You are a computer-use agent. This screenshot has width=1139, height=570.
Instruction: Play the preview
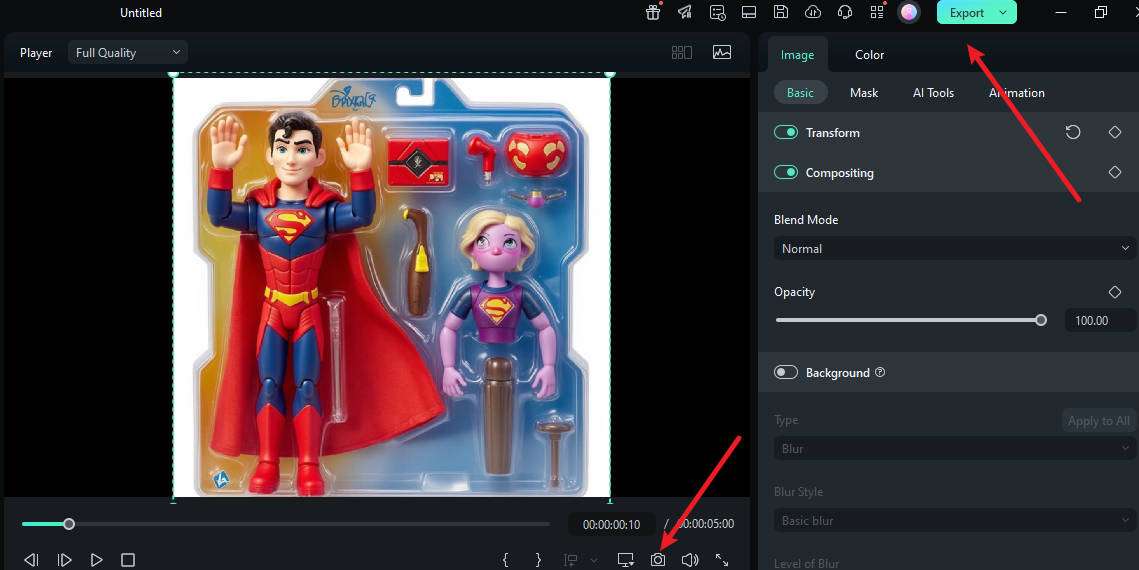(x=96, y=560)
